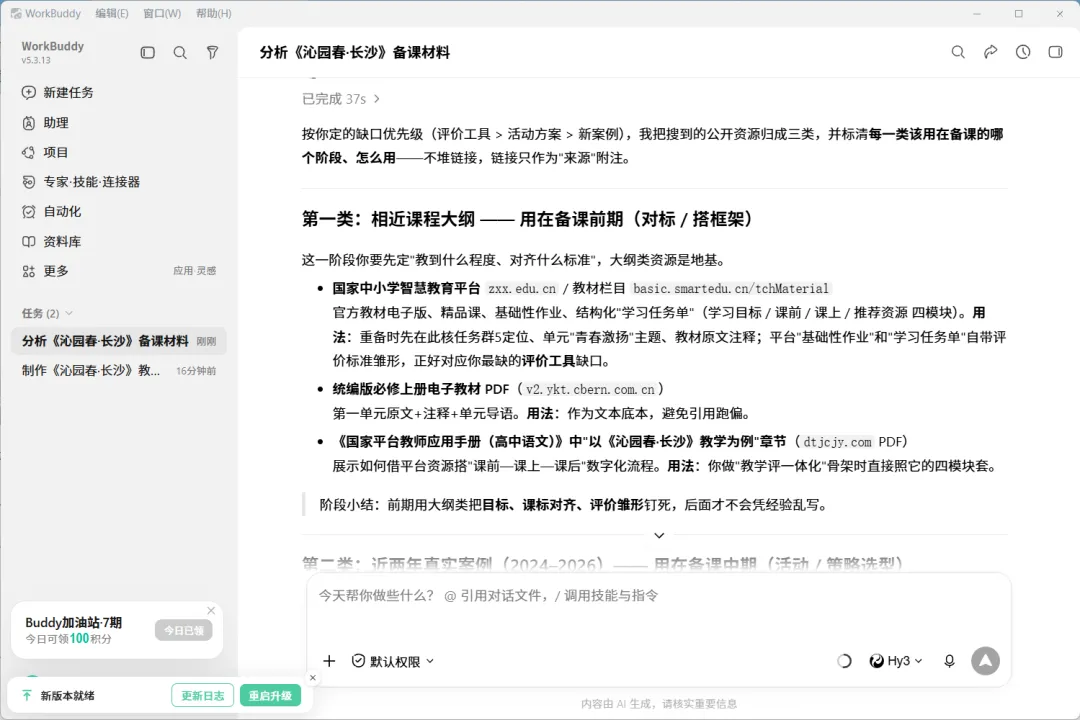Click the loading circle icon beside Hy3

click(844, 661)
